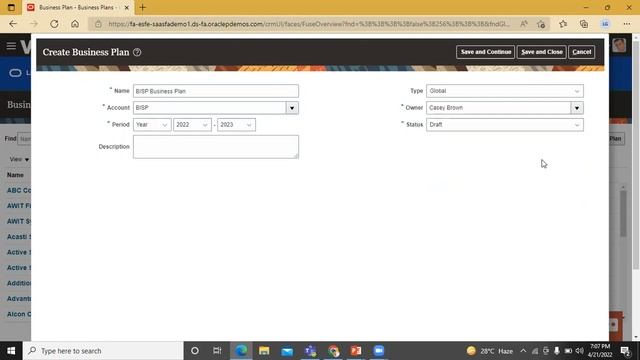Click the taskbar search box
Screen dimensions: 640x360
[x=103, y=351]
